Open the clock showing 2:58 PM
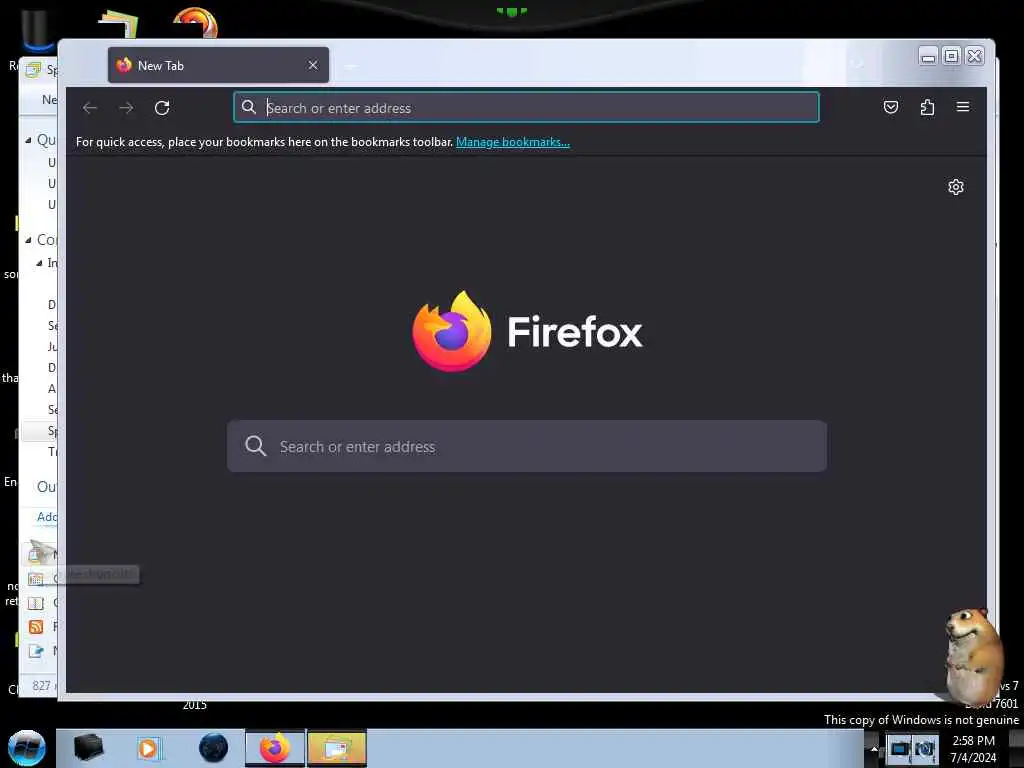 (x=973, y=749)
